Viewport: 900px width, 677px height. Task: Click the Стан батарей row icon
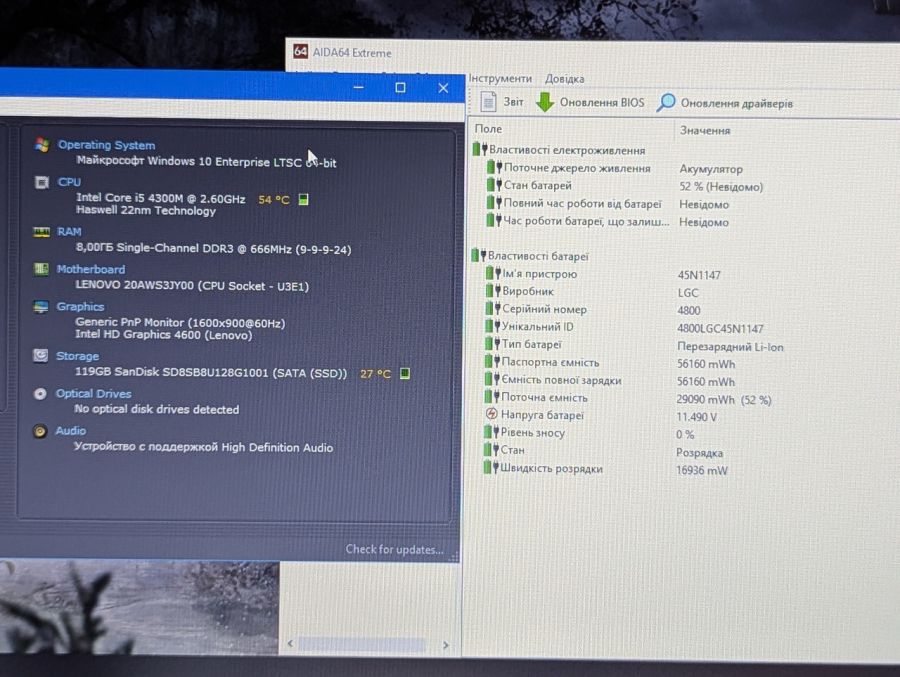494,185
